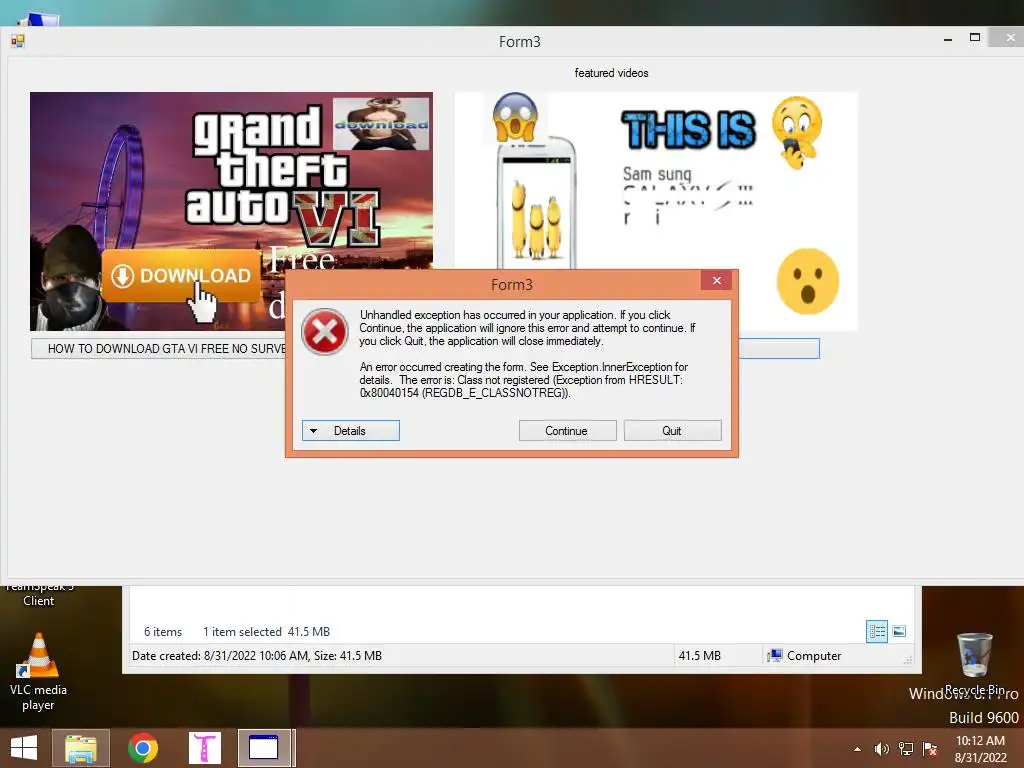Screen dimensions: 1024x768
Task: Click Continue in the exception dialog
Action: pos(568,430)
